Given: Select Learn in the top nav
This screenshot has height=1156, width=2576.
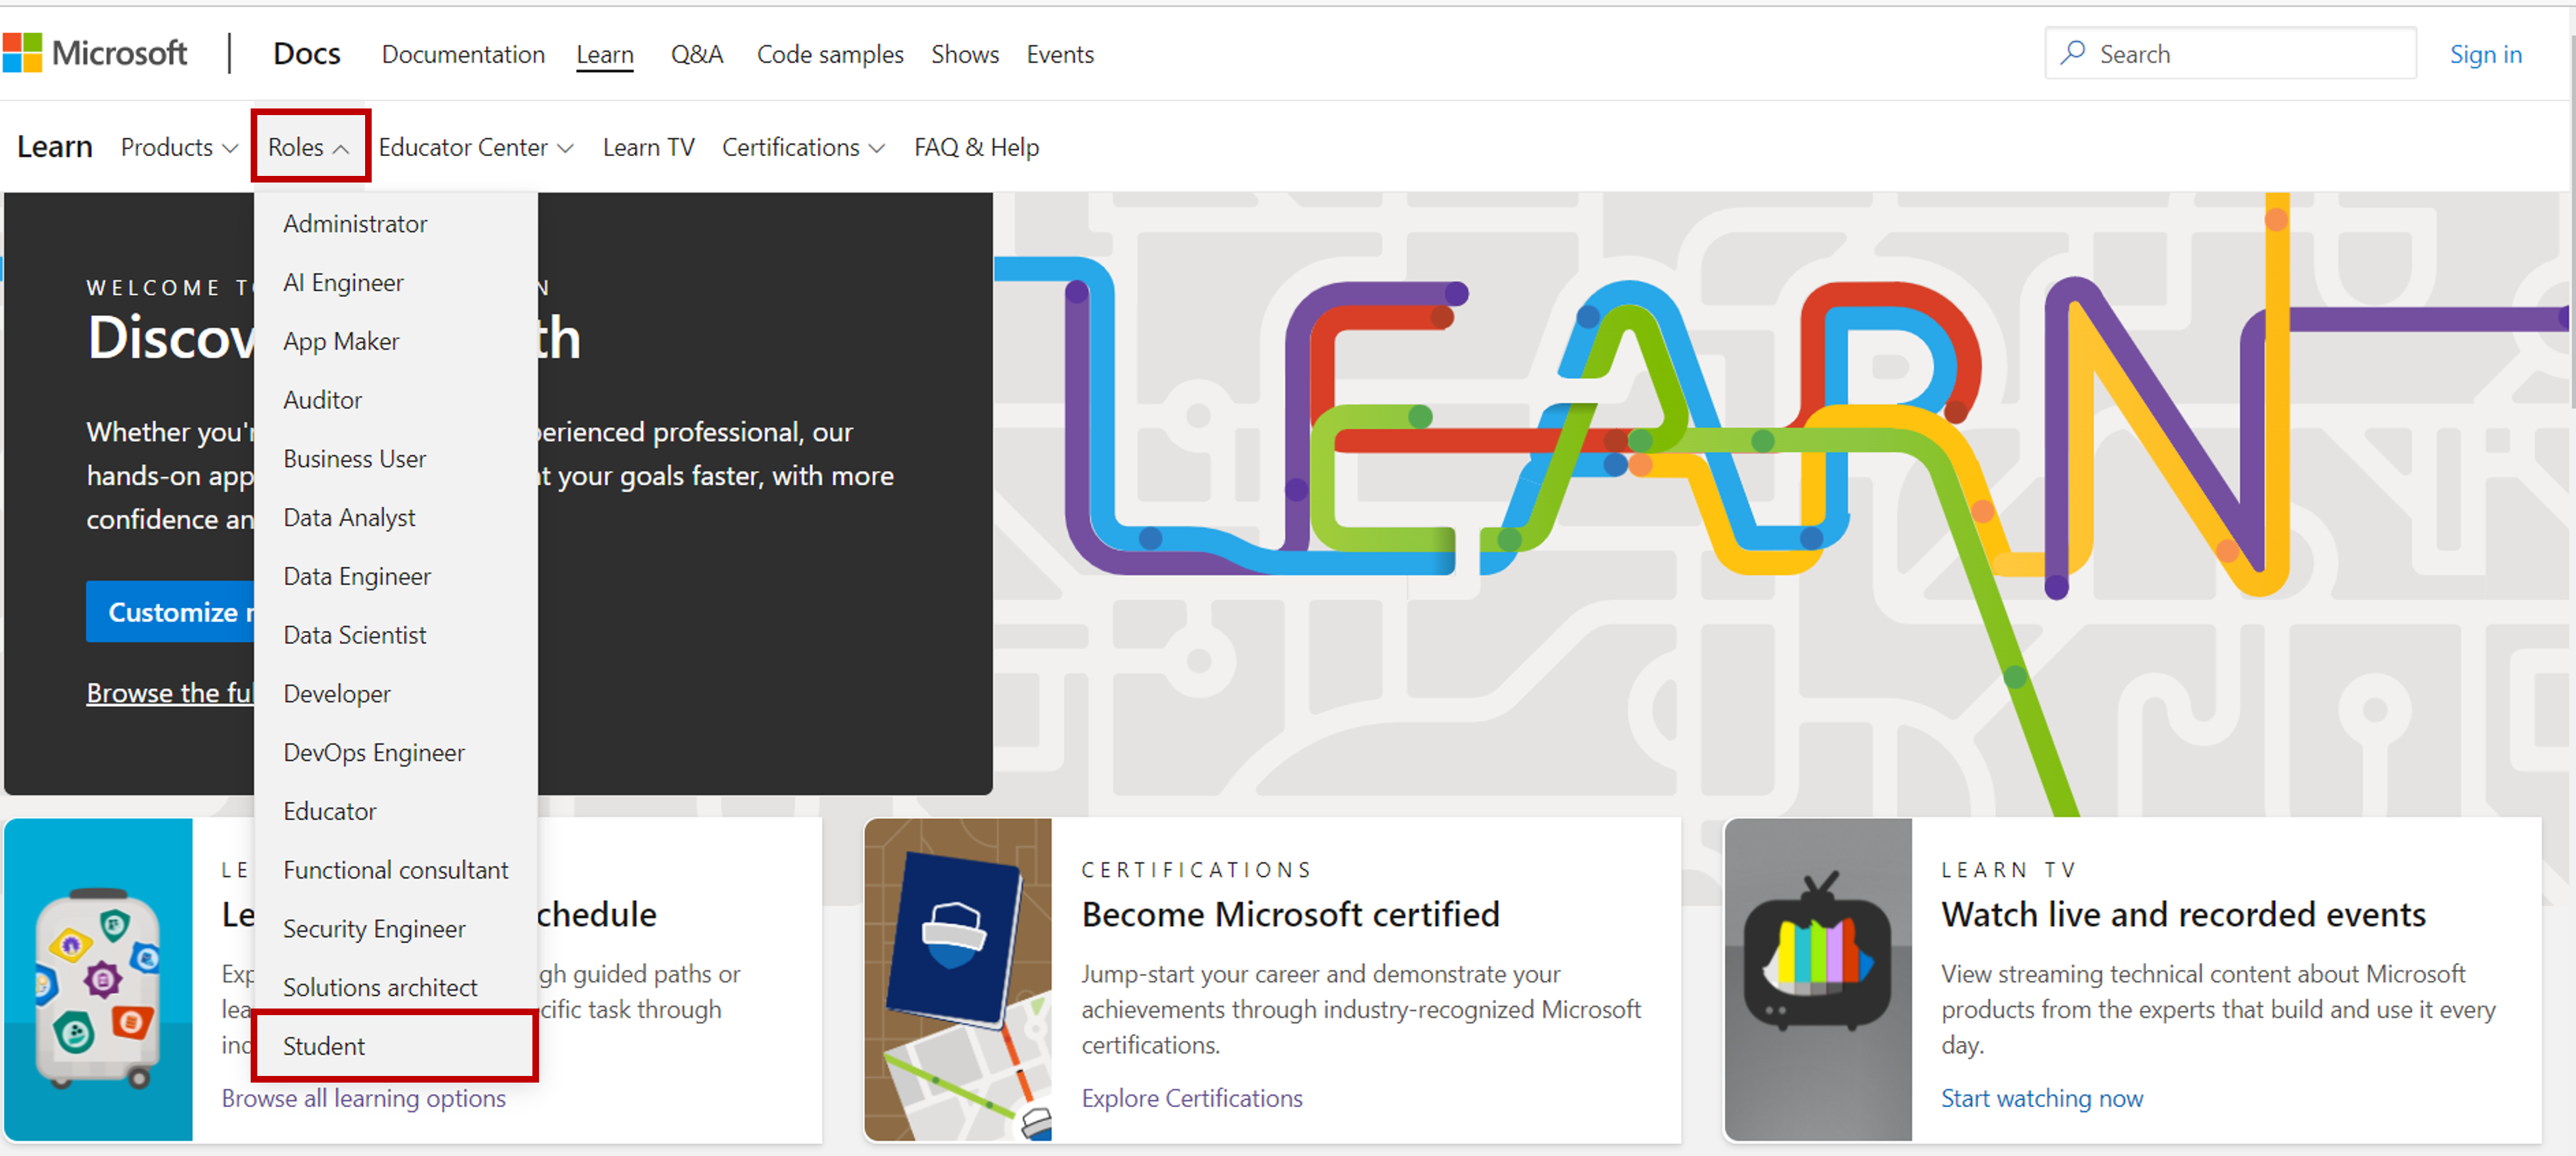Looking at the screenshot, I should click(605, 54).
